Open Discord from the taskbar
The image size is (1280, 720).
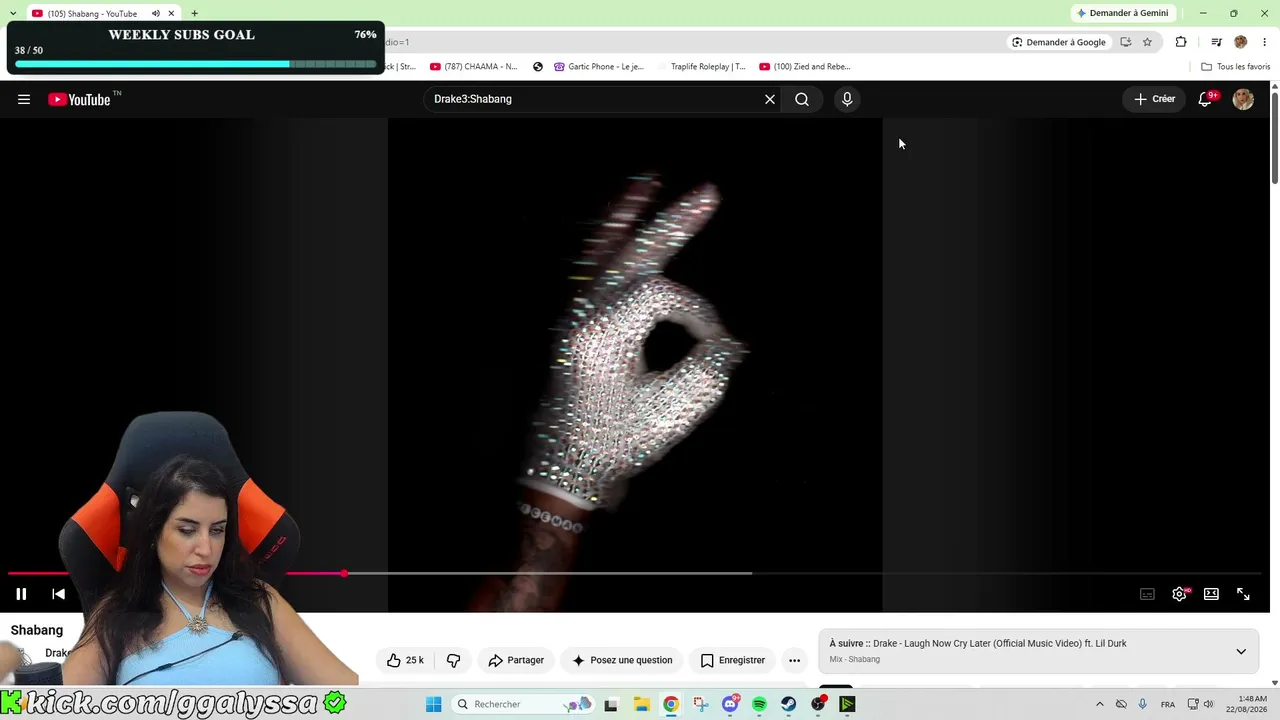pos(730,704)
